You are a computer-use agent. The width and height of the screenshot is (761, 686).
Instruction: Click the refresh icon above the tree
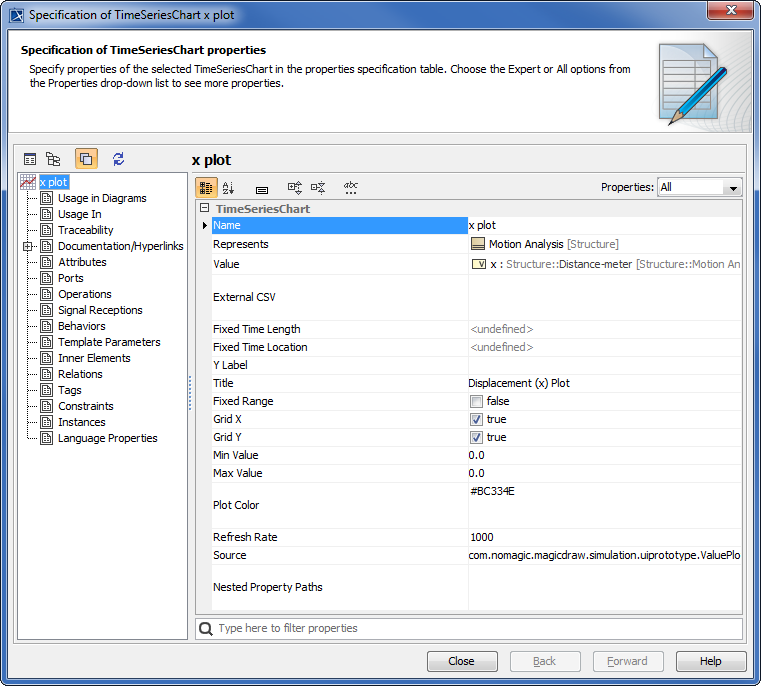(118, 159)
